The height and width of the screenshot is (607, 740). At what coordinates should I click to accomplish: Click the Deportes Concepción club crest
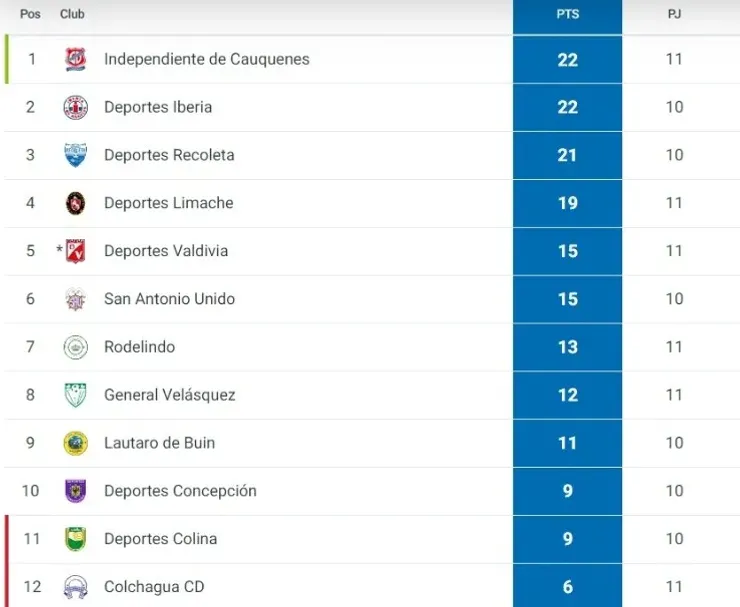pos(75,491)
